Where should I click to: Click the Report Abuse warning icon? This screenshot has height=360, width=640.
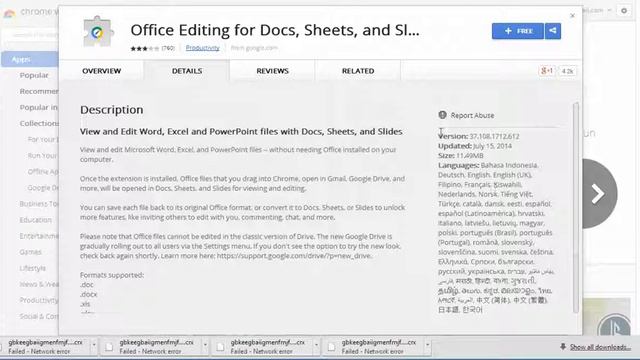442,115
